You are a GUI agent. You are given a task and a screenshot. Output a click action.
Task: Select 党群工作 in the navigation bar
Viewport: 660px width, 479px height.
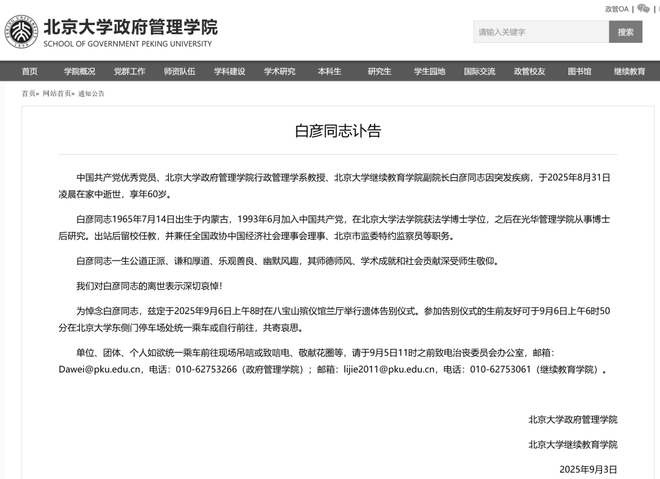point(129,71)
